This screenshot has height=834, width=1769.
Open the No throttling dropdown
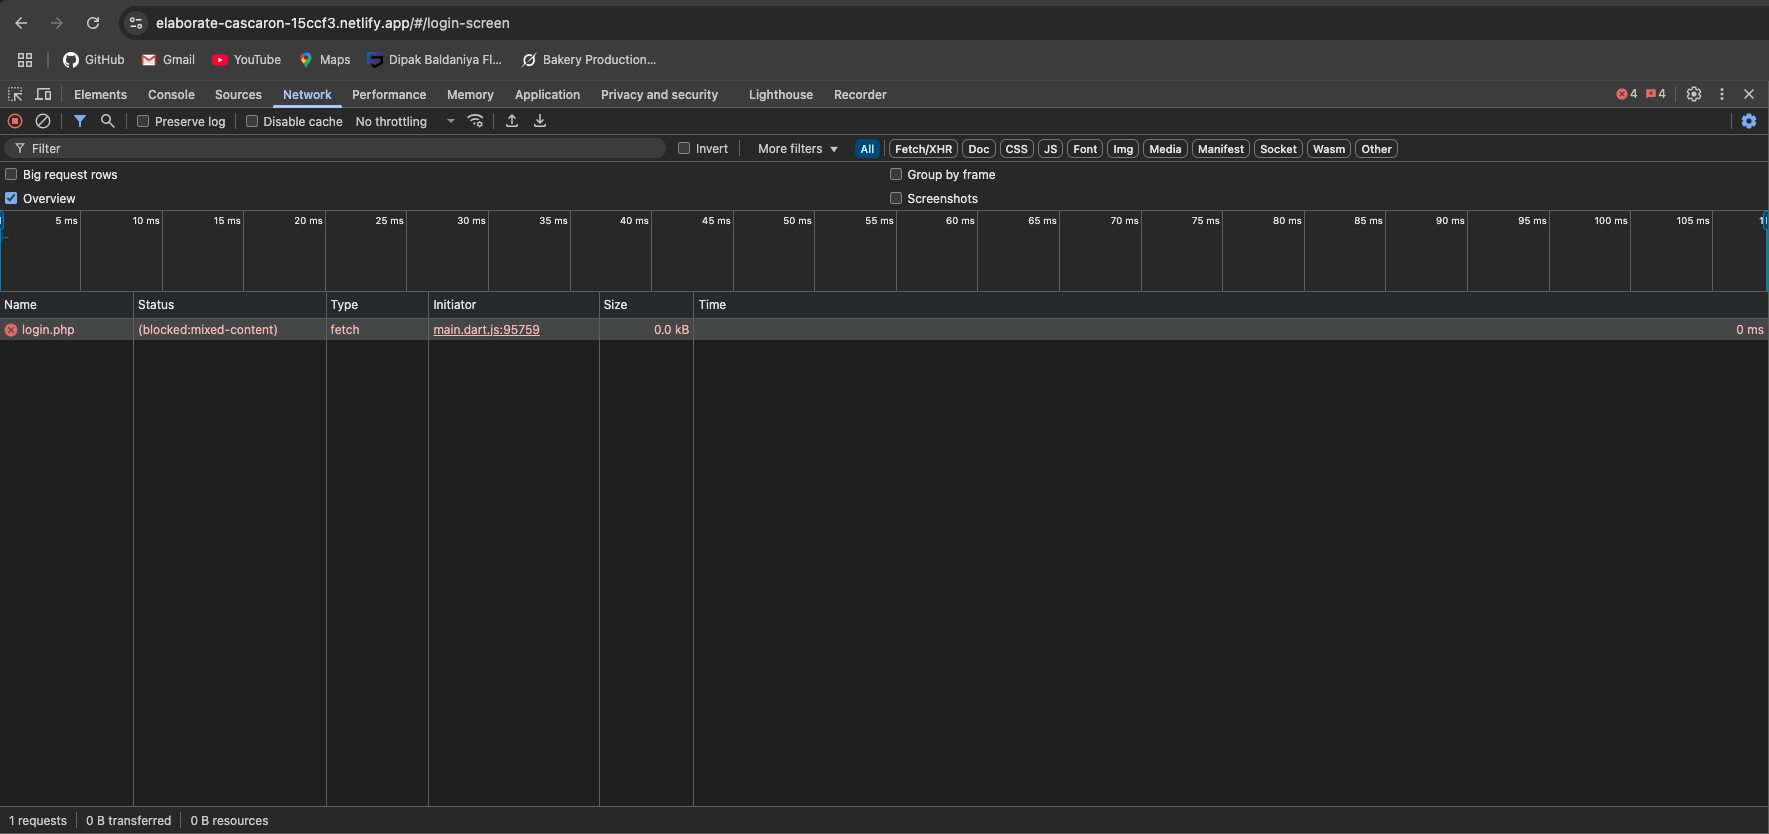pos(405,121)
